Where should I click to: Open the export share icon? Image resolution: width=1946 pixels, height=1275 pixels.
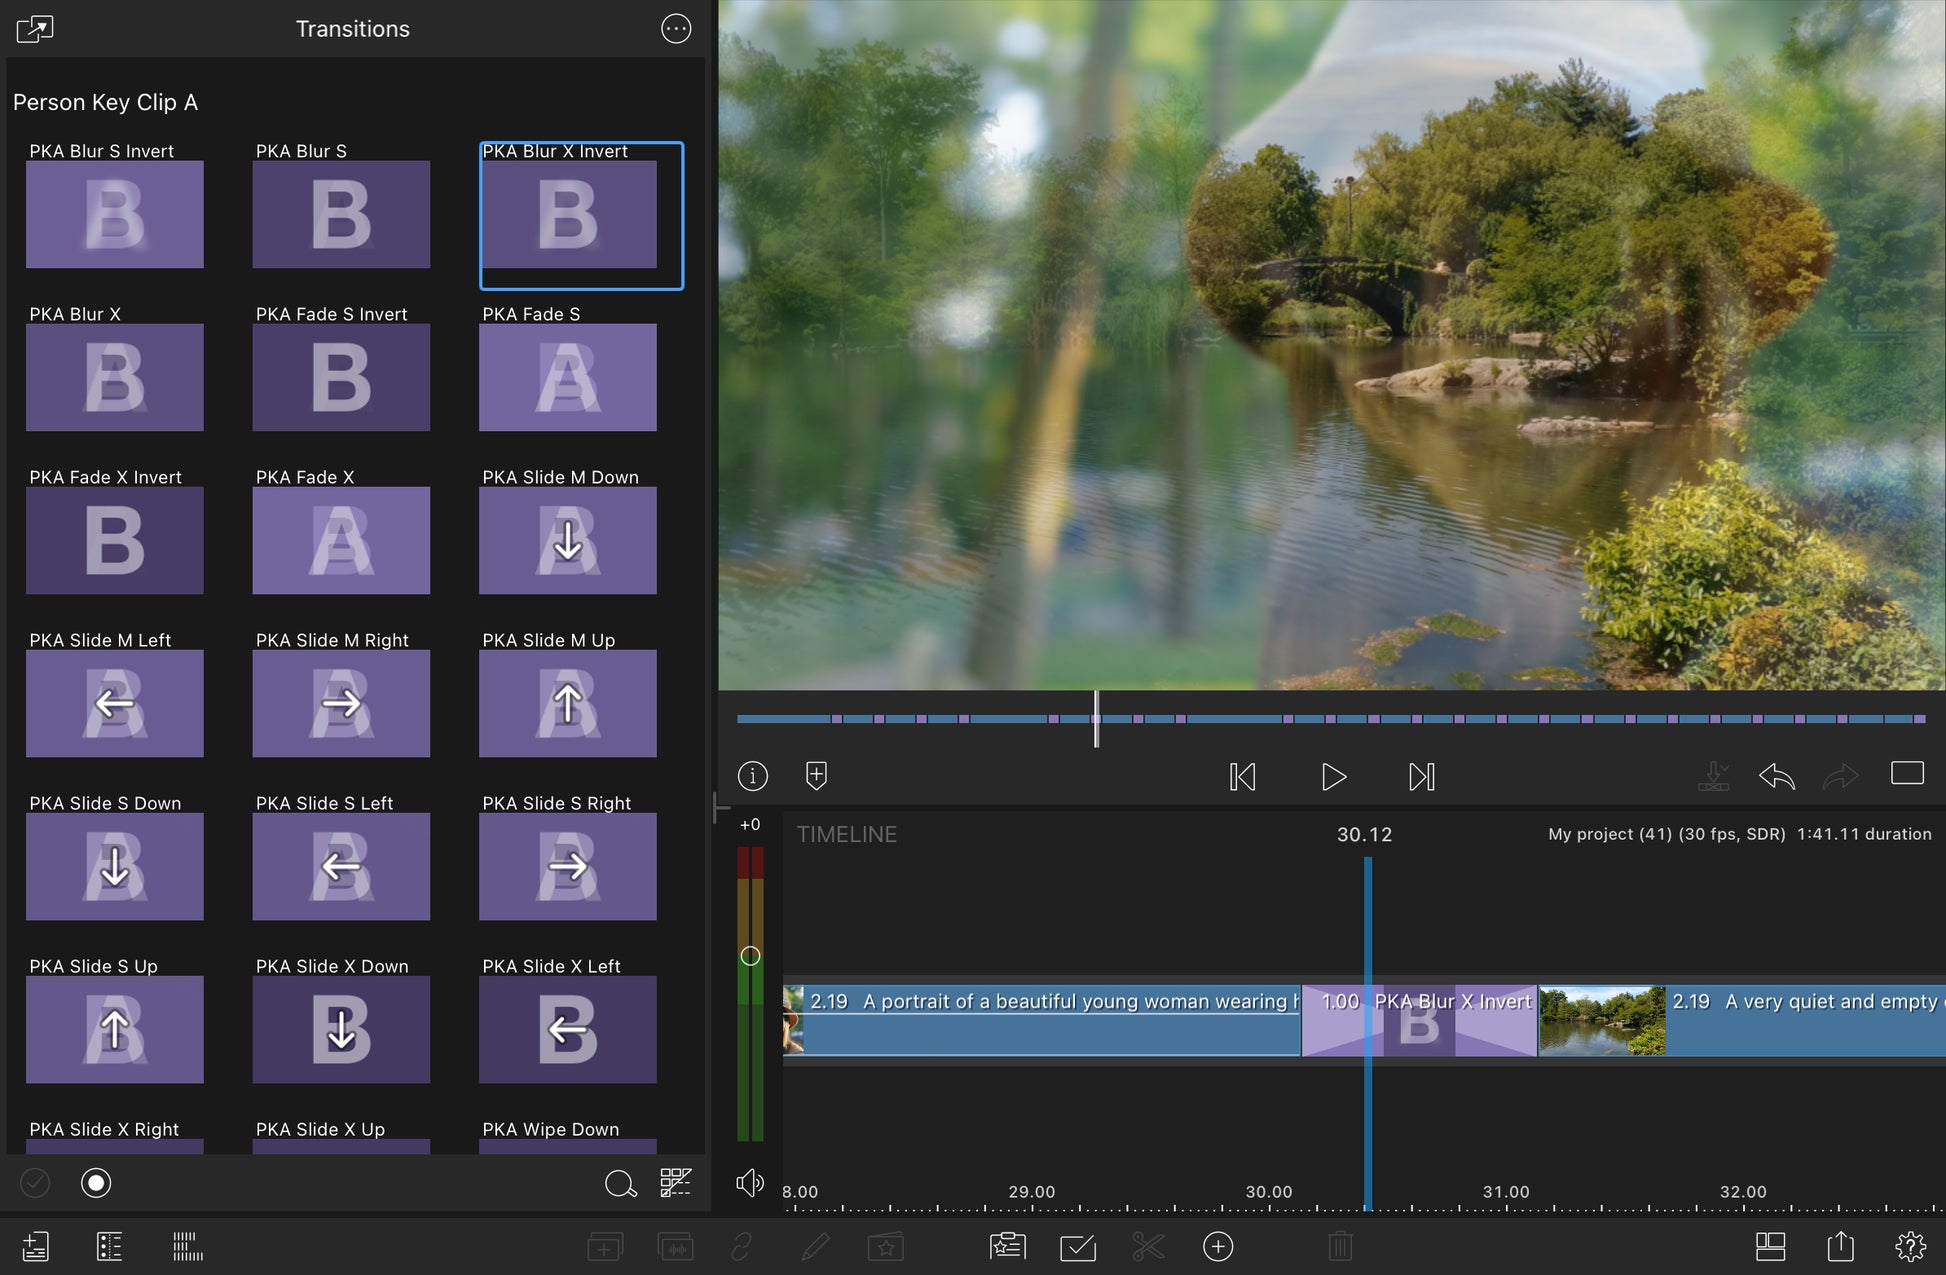(x=1840, y=1246)
